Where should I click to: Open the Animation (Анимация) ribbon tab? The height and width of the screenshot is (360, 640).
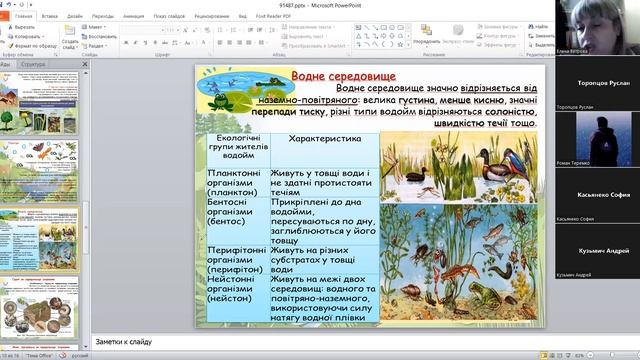pos(133,16)
